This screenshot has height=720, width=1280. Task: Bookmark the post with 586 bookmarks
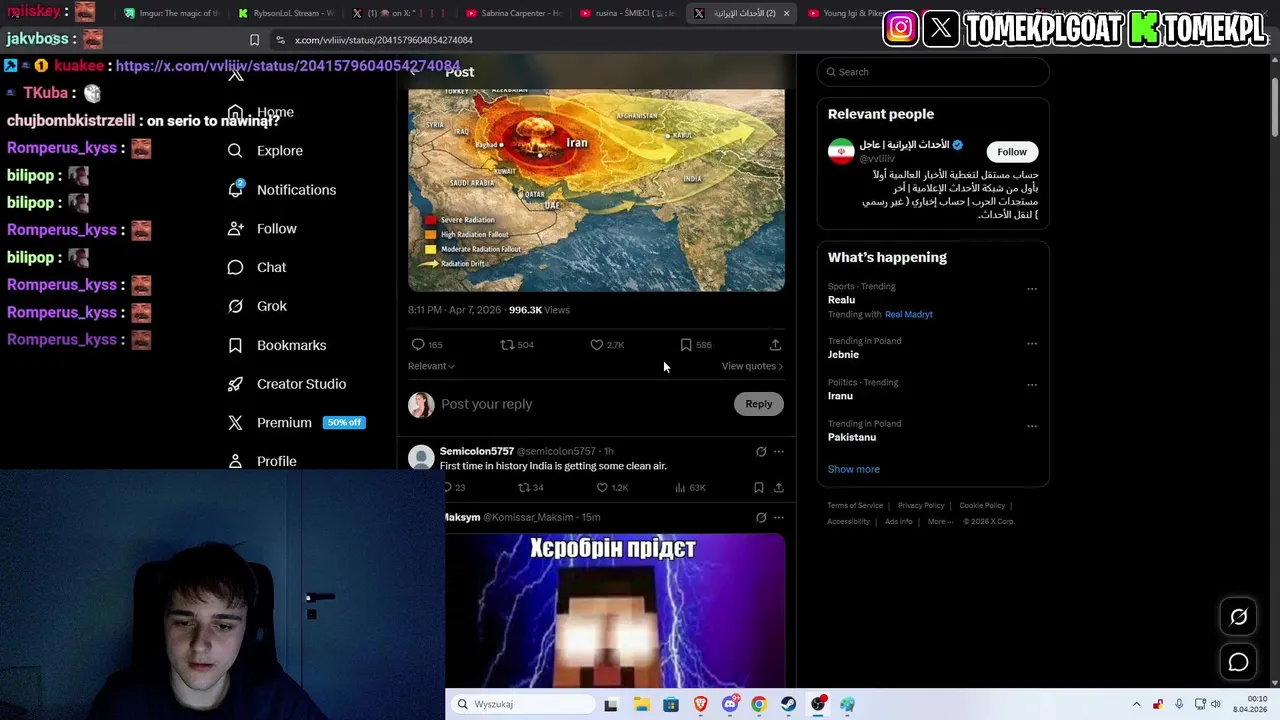click(x=686, y=345)
